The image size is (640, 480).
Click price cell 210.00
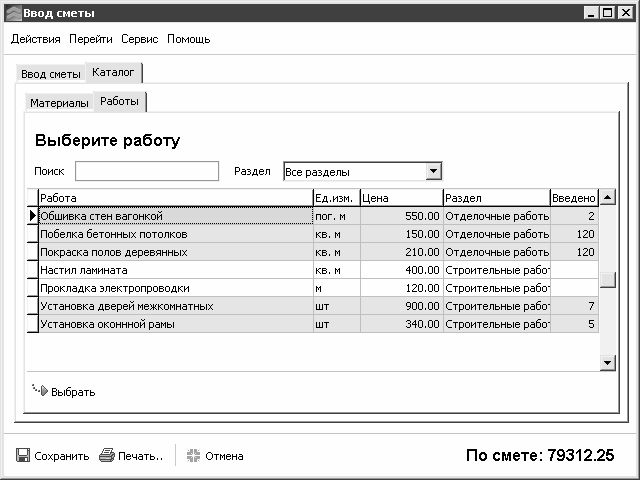[402, 252]
